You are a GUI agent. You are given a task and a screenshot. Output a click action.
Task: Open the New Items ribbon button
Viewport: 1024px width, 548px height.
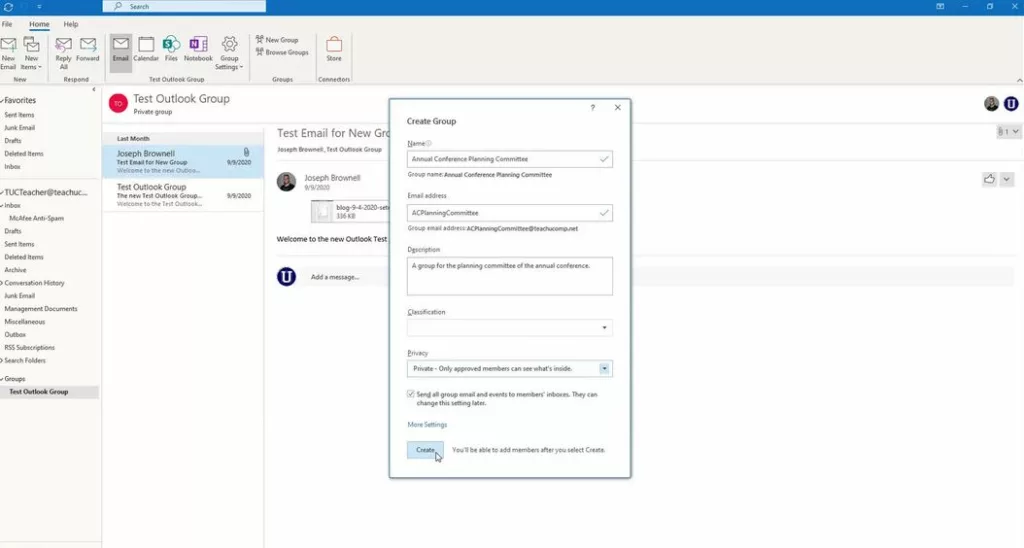pyautogui.click(x=31, y=53)
